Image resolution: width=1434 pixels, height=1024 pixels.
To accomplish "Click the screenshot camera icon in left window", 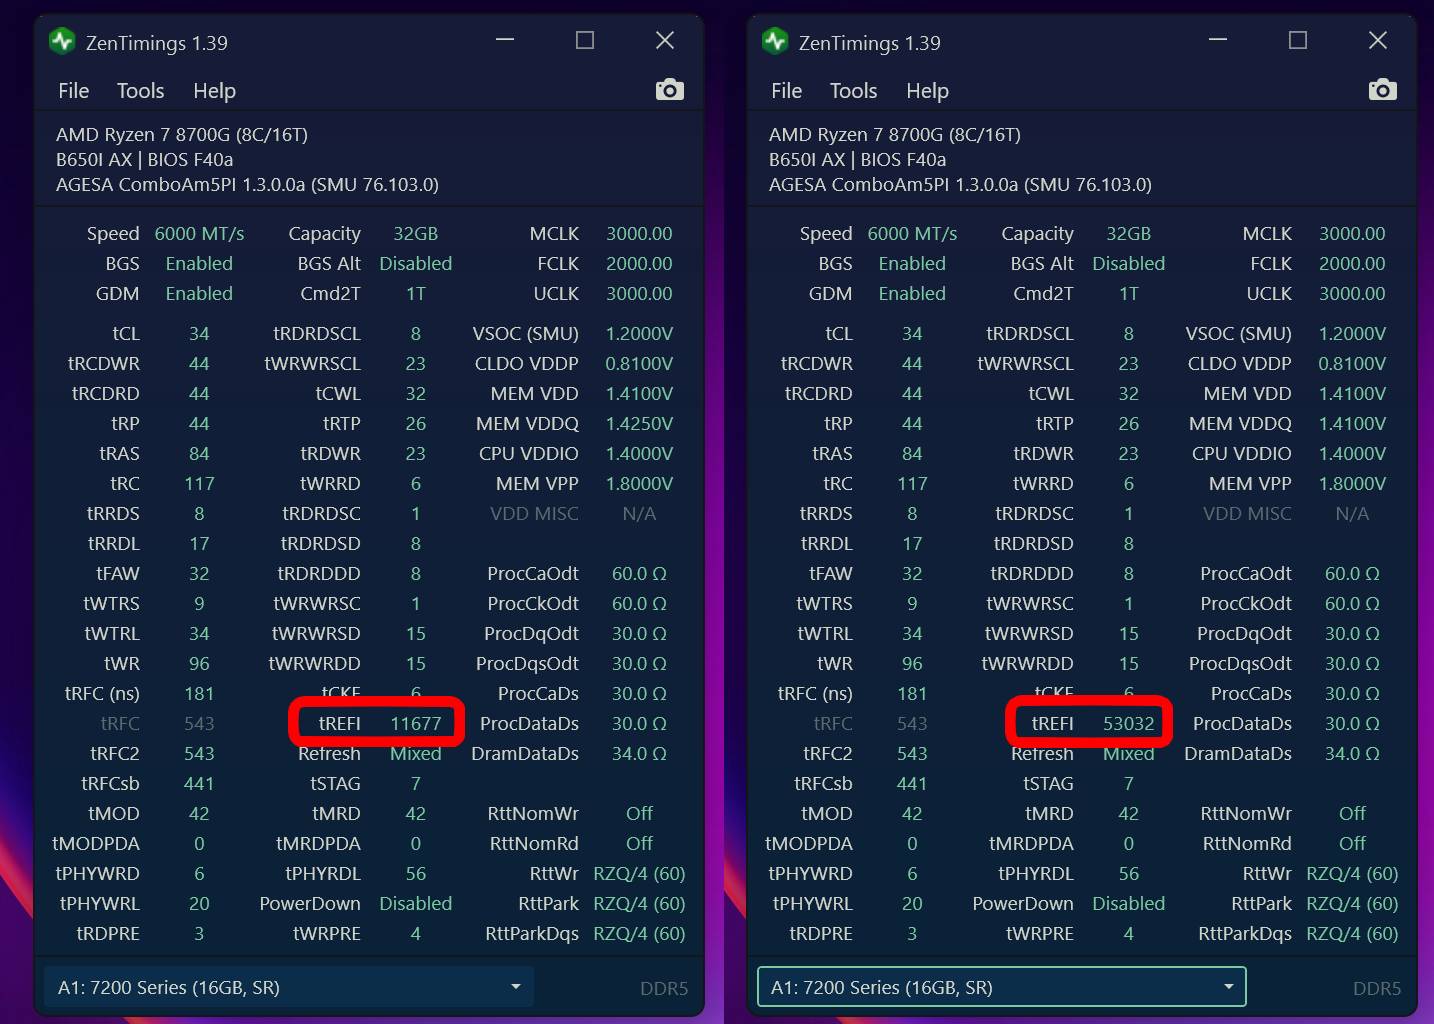I will pyautogui.click(x=669, y=90).
